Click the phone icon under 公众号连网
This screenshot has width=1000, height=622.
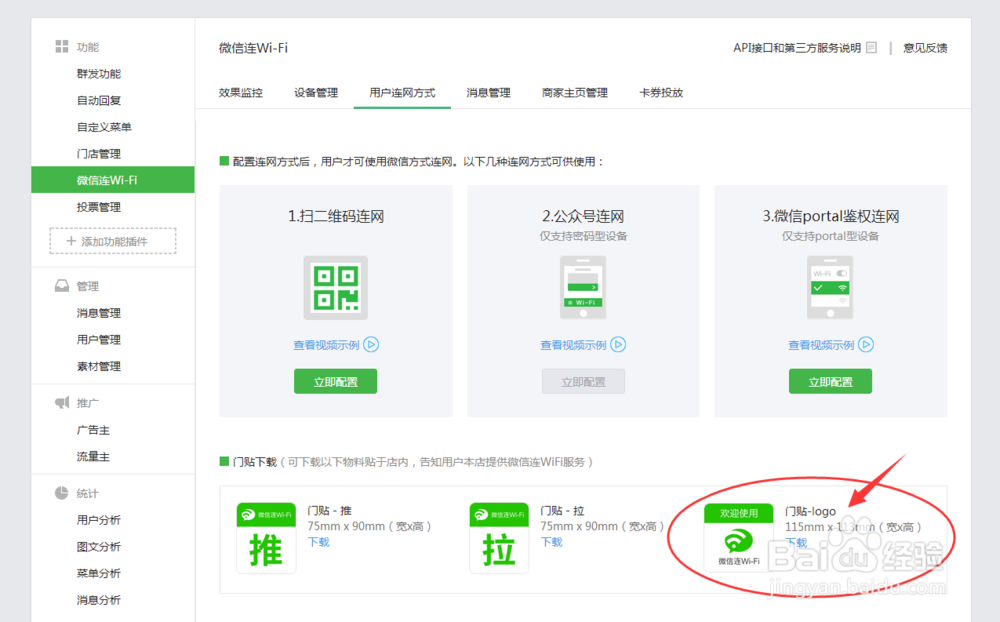pyautogui.click(x=583, y=288)
